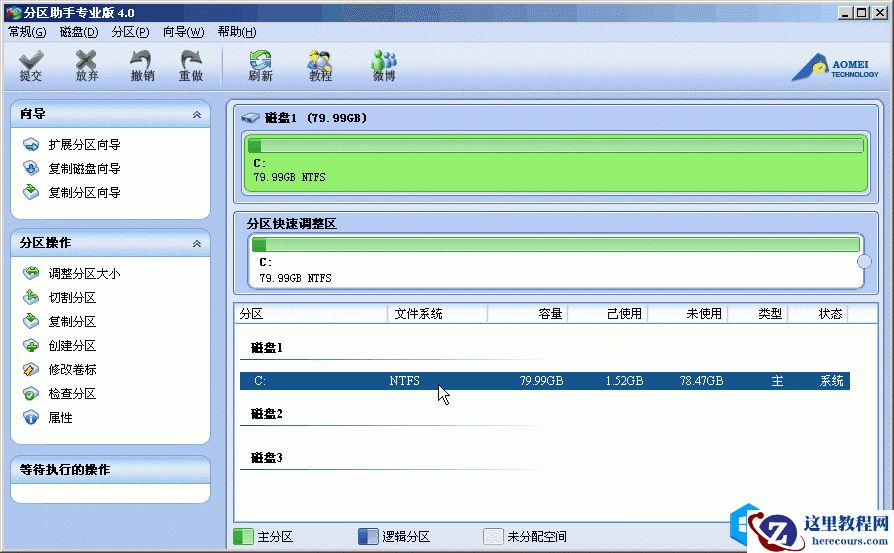Select 调整分区大小 operation
The height and width of the screenshot is (553, 894).
coord(84,274)
